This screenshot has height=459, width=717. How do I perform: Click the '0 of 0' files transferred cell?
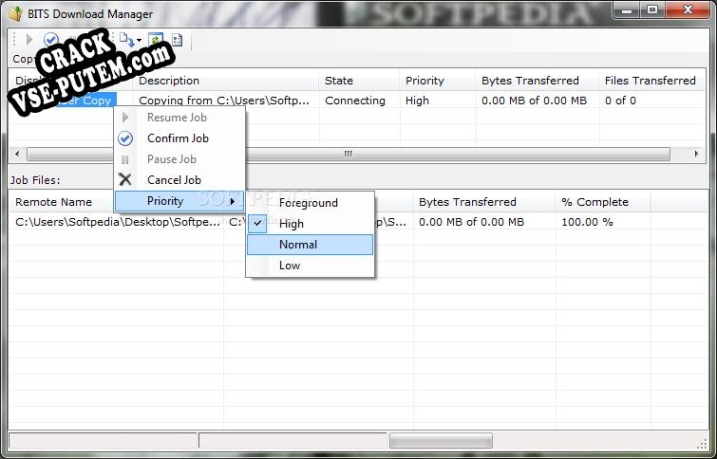pos(620,101)
